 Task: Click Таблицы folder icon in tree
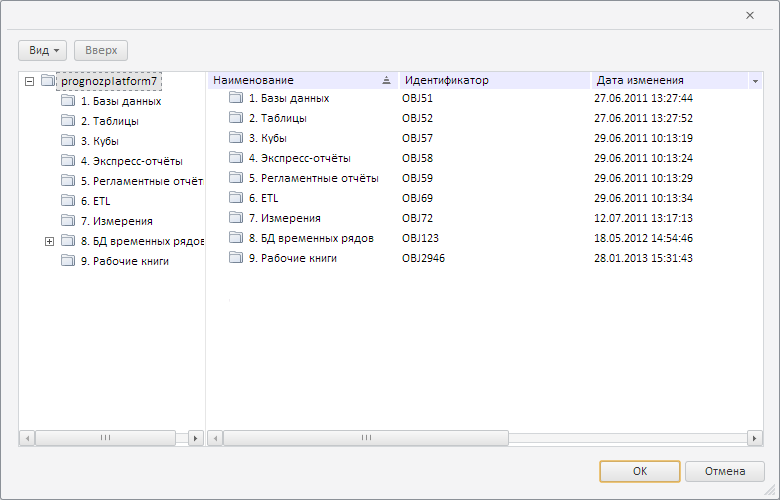(68, 121)
